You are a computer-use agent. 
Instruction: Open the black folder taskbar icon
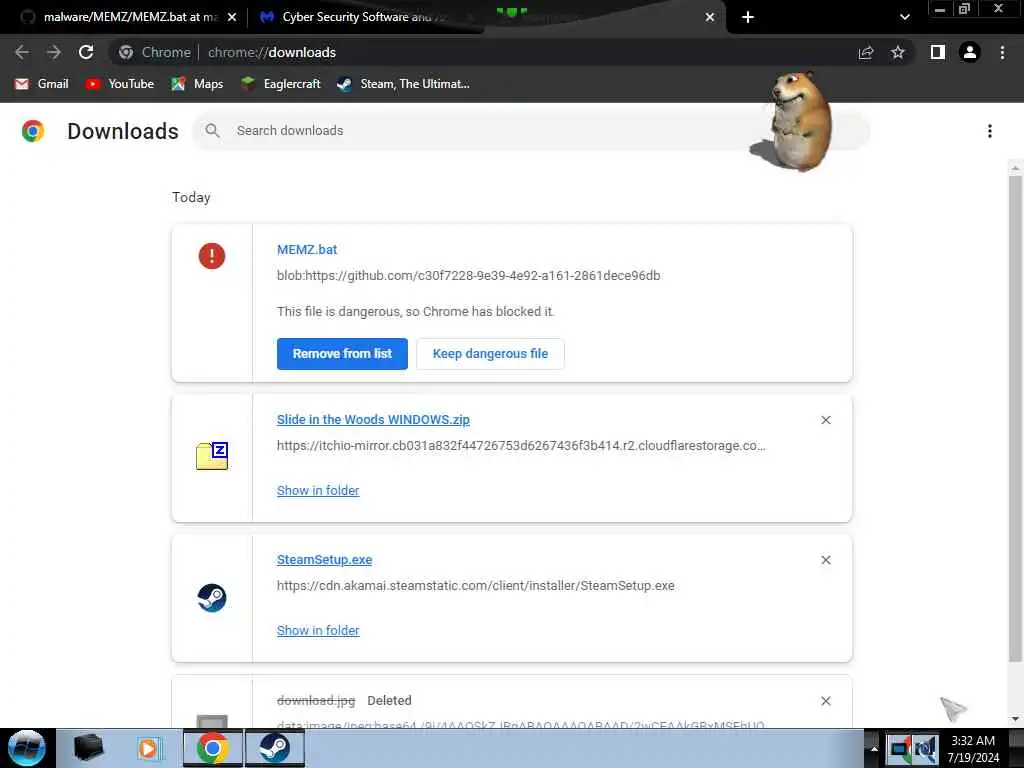[88, 748]
